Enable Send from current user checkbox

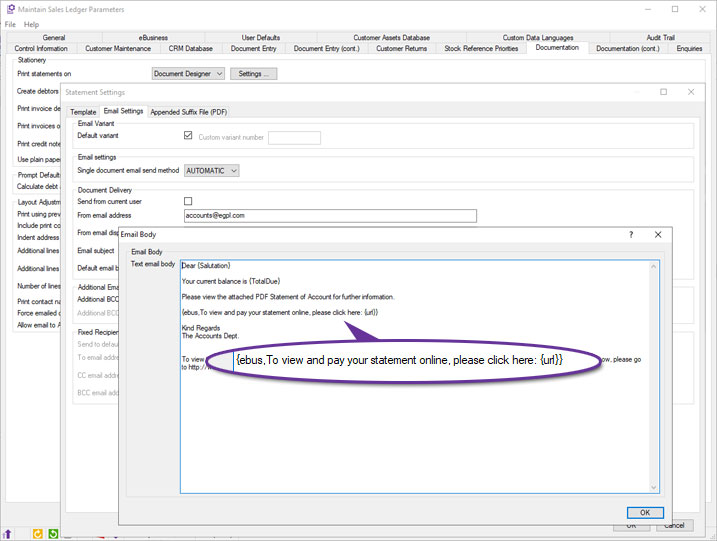pos(188,201)
